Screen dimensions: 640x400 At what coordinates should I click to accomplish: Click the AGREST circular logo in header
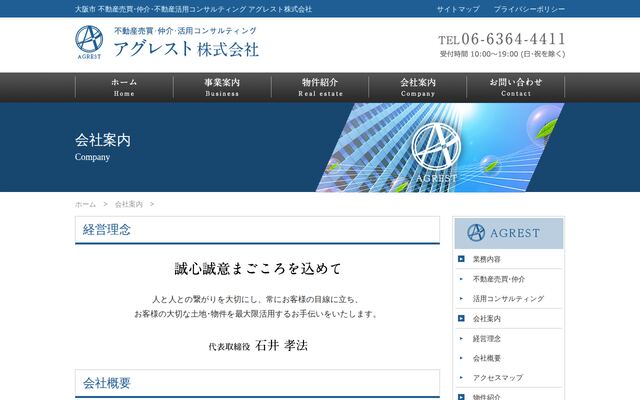click(89, 42)
